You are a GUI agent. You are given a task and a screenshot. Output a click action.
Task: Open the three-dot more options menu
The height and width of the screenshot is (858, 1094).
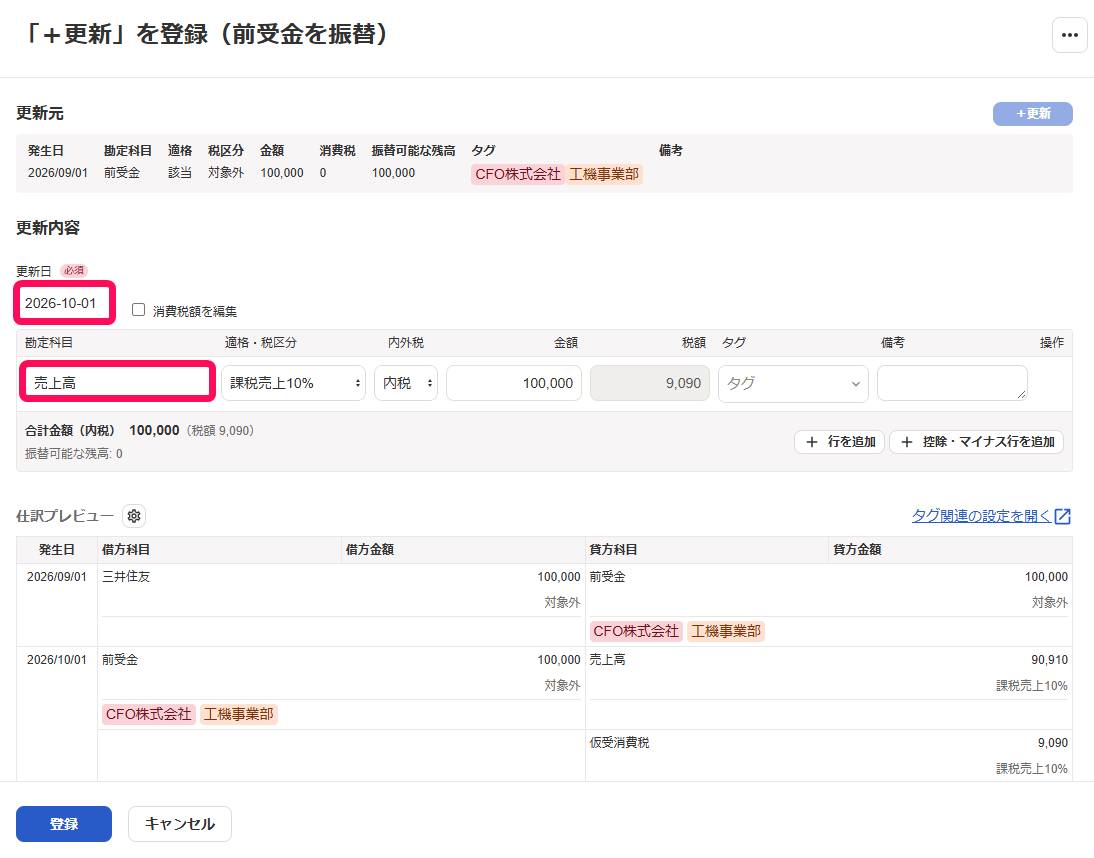pyautogui.click(x=1070, y=35)
